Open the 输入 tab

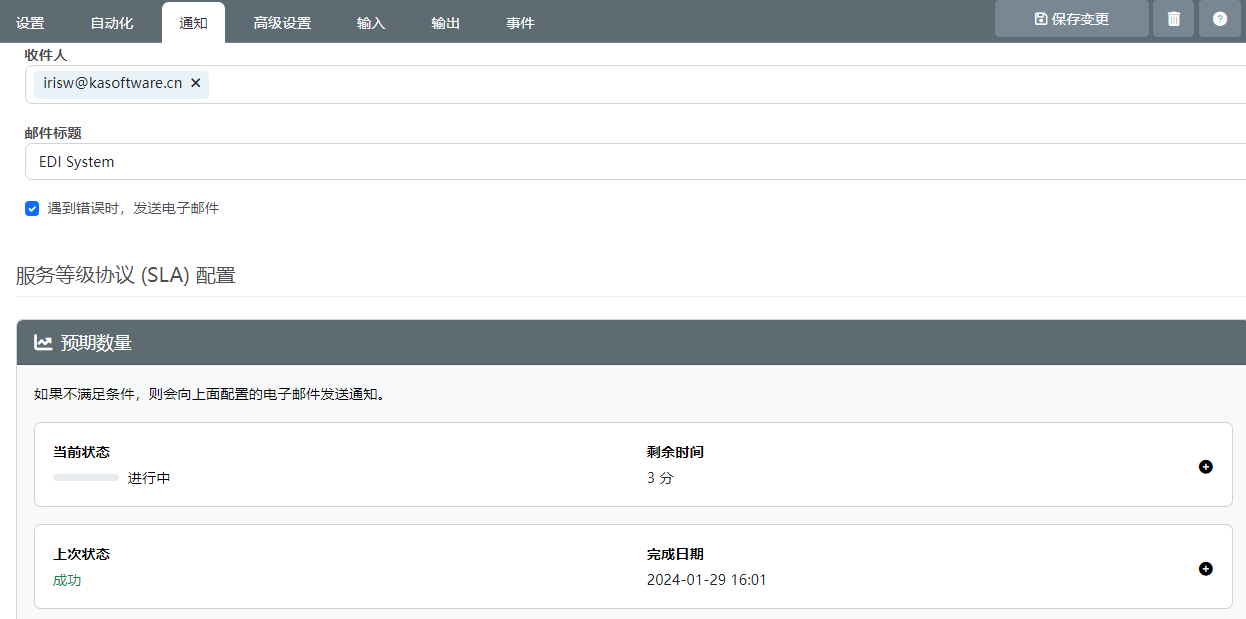point(371,23)
